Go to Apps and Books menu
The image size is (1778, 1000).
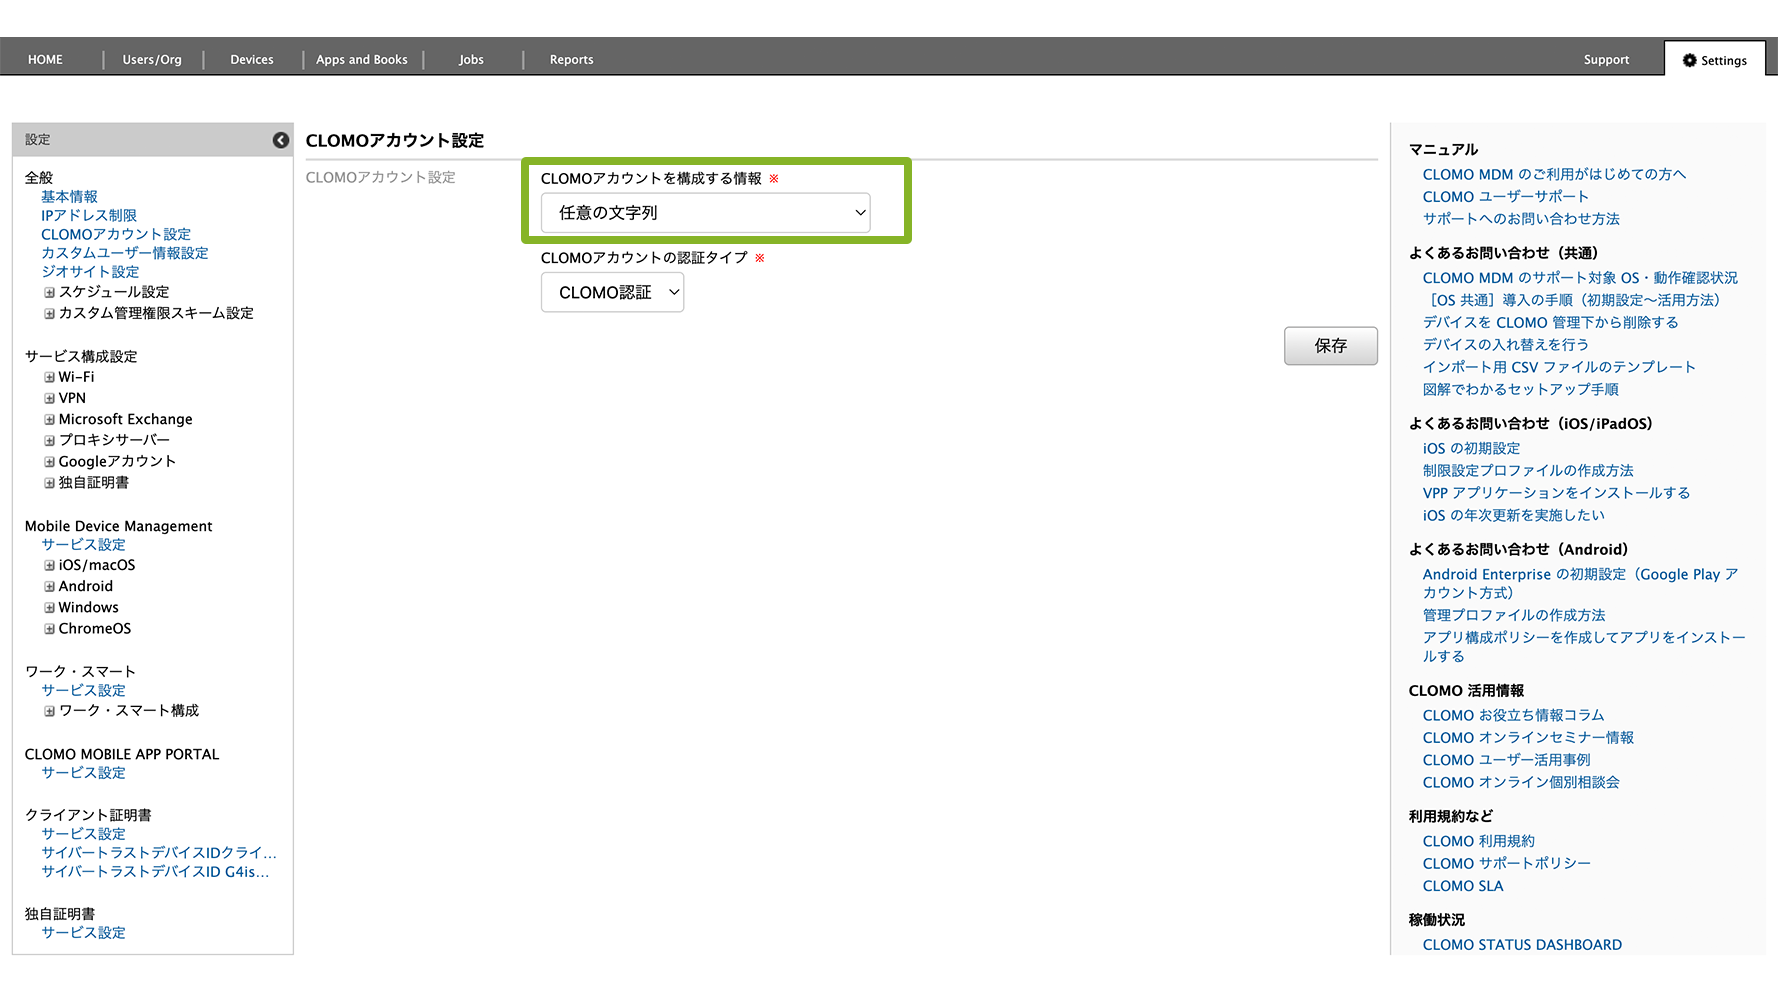[x=362, y=60]
